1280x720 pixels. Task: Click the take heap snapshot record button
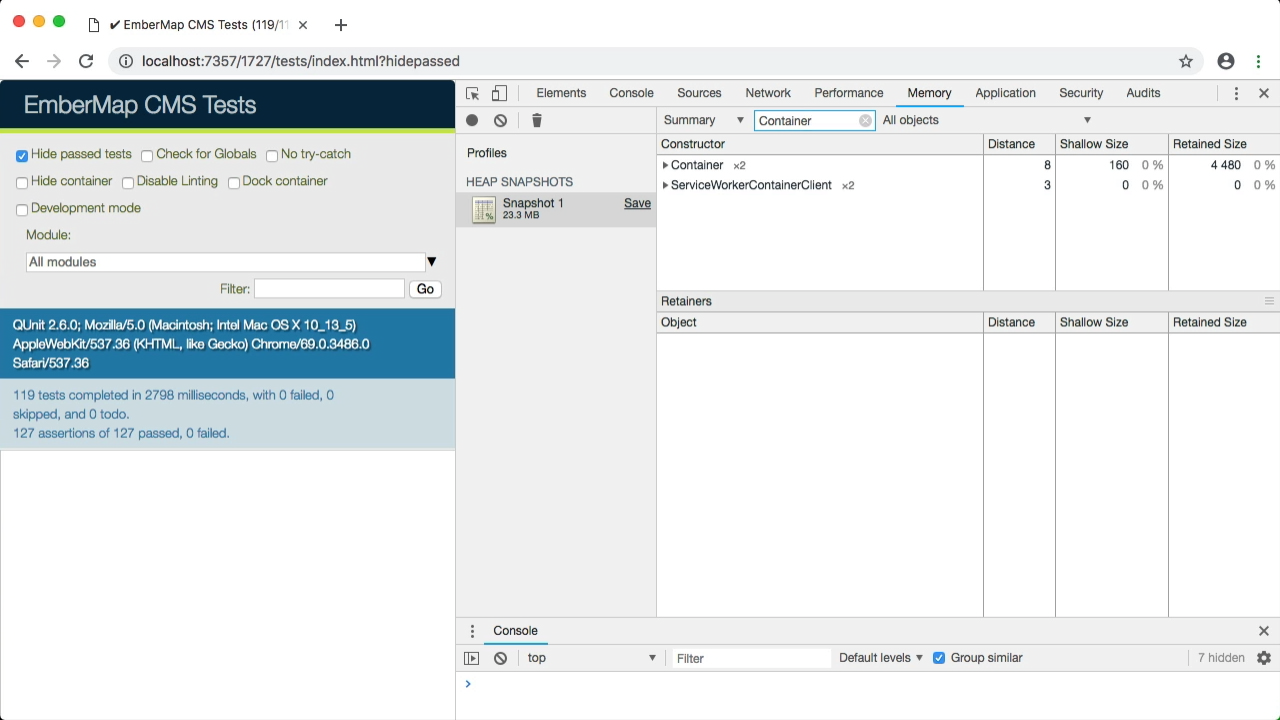472,120
